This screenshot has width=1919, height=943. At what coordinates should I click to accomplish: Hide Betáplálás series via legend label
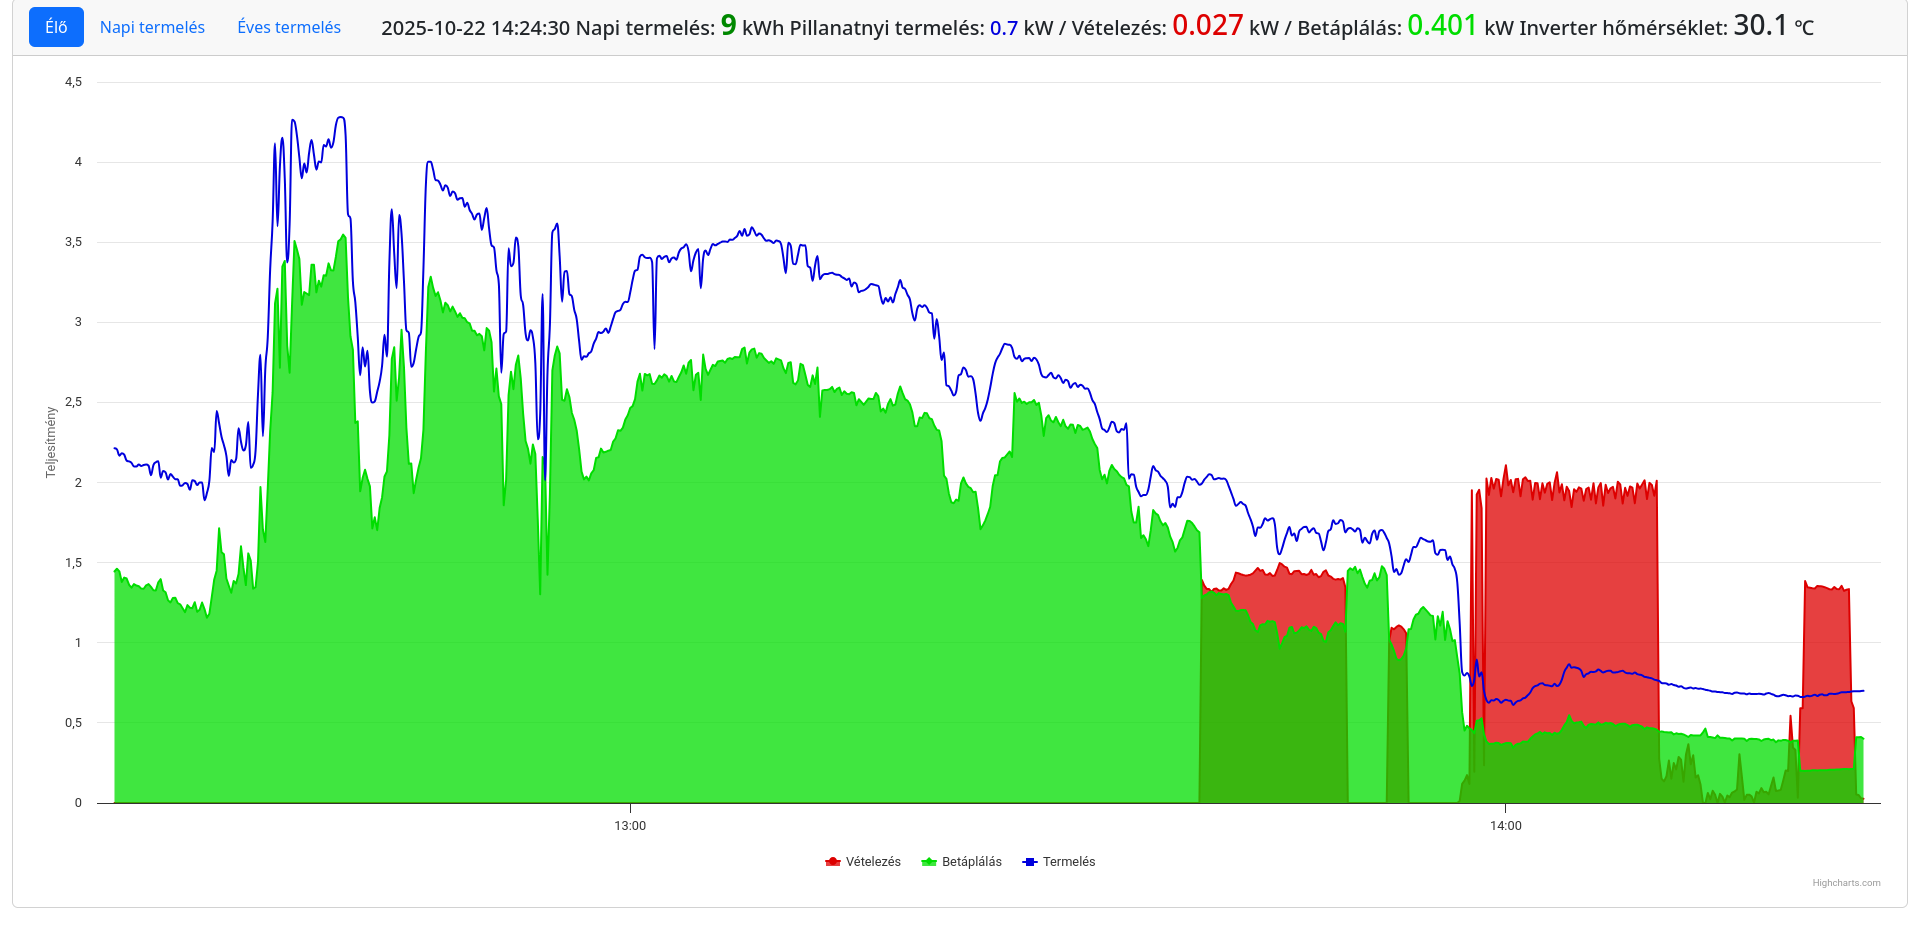pos(971,862)
